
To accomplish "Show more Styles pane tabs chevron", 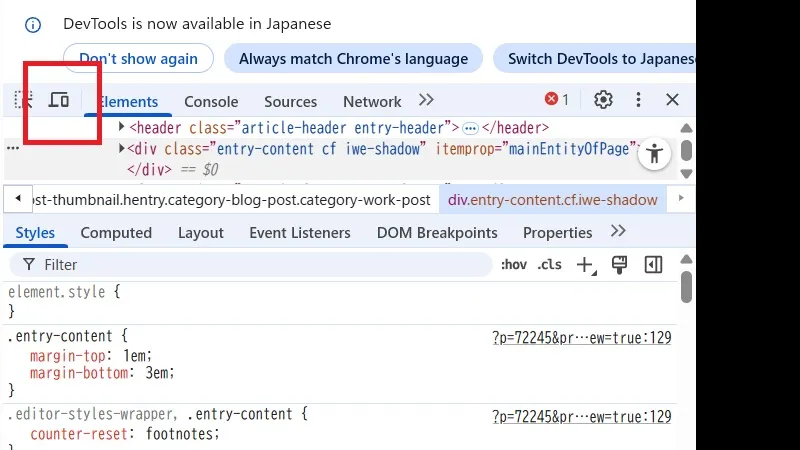I will tap(618, 231).
